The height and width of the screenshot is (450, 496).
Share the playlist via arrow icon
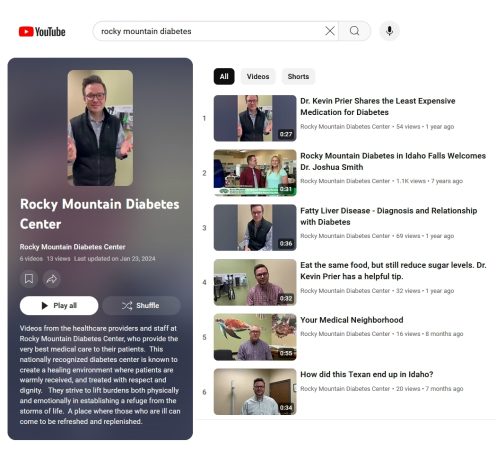coord(52,279)
